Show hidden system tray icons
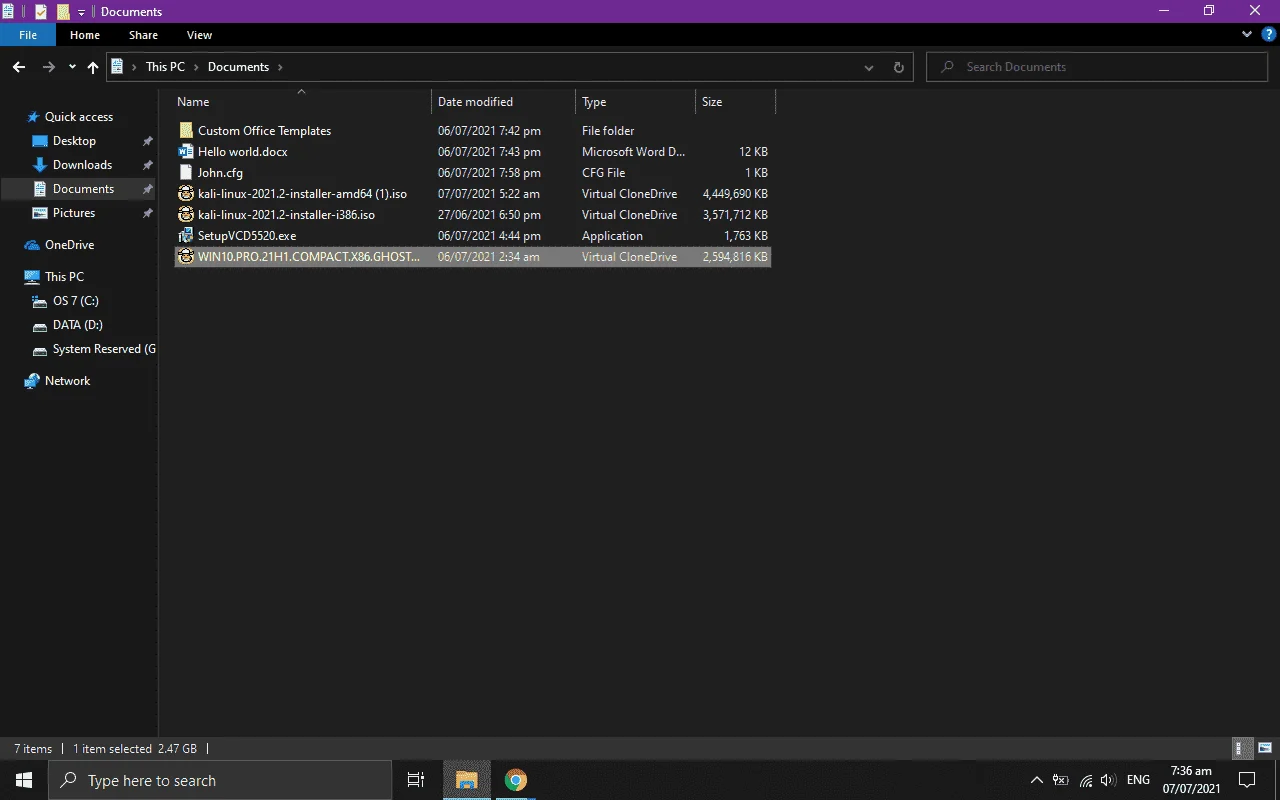 tap(1036, 780)
